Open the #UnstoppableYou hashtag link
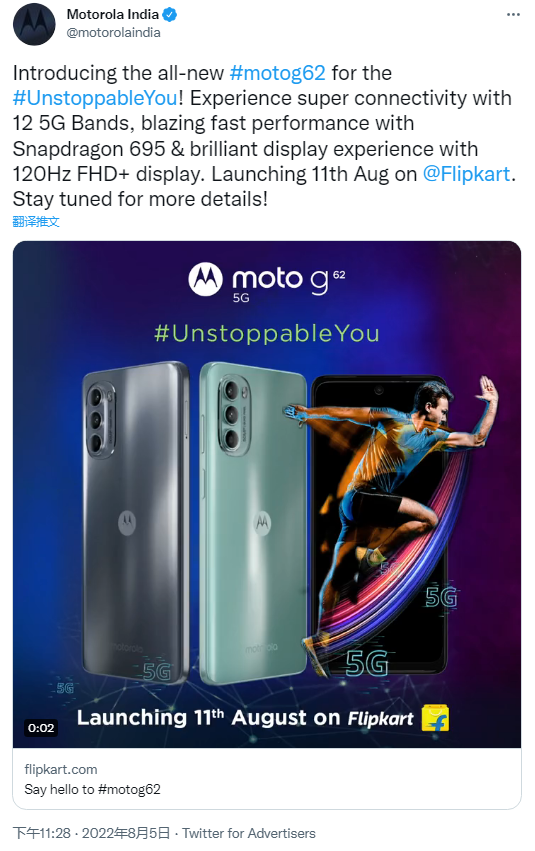Screen dimensions: 535x851 [95, 98]
